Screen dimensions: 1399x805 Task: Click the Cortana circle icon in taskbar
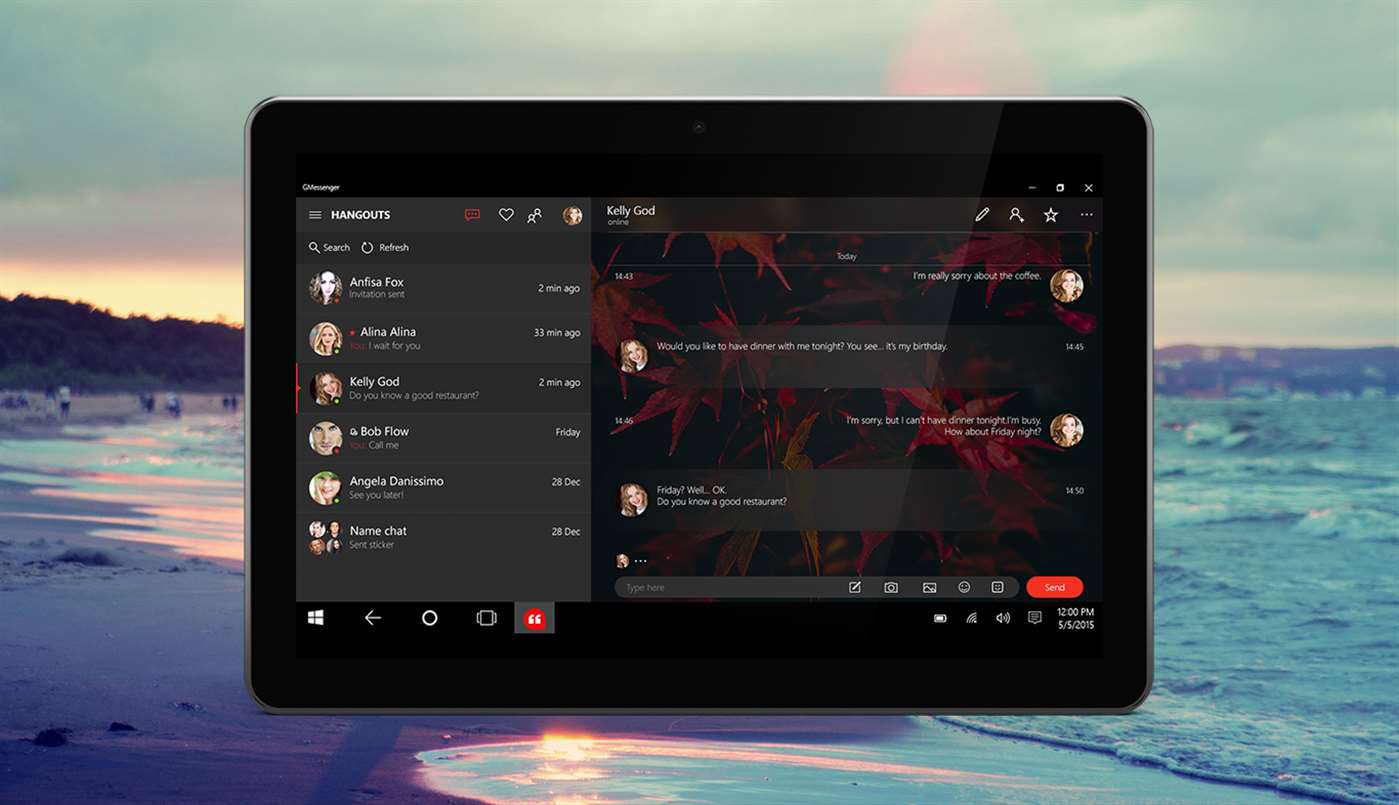(429, 618)
